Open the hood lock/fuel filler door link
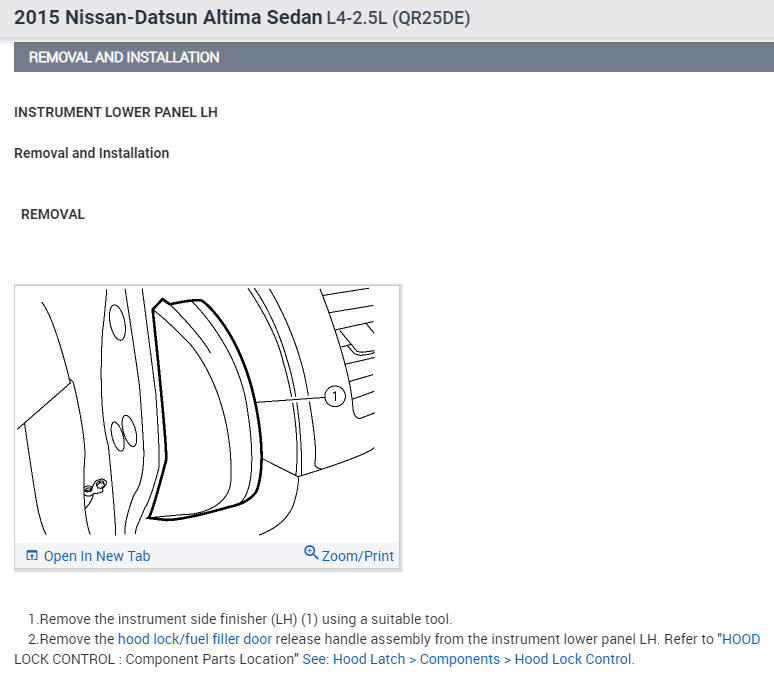The width and height of the screenshot is (774, 691). [195, 639]
